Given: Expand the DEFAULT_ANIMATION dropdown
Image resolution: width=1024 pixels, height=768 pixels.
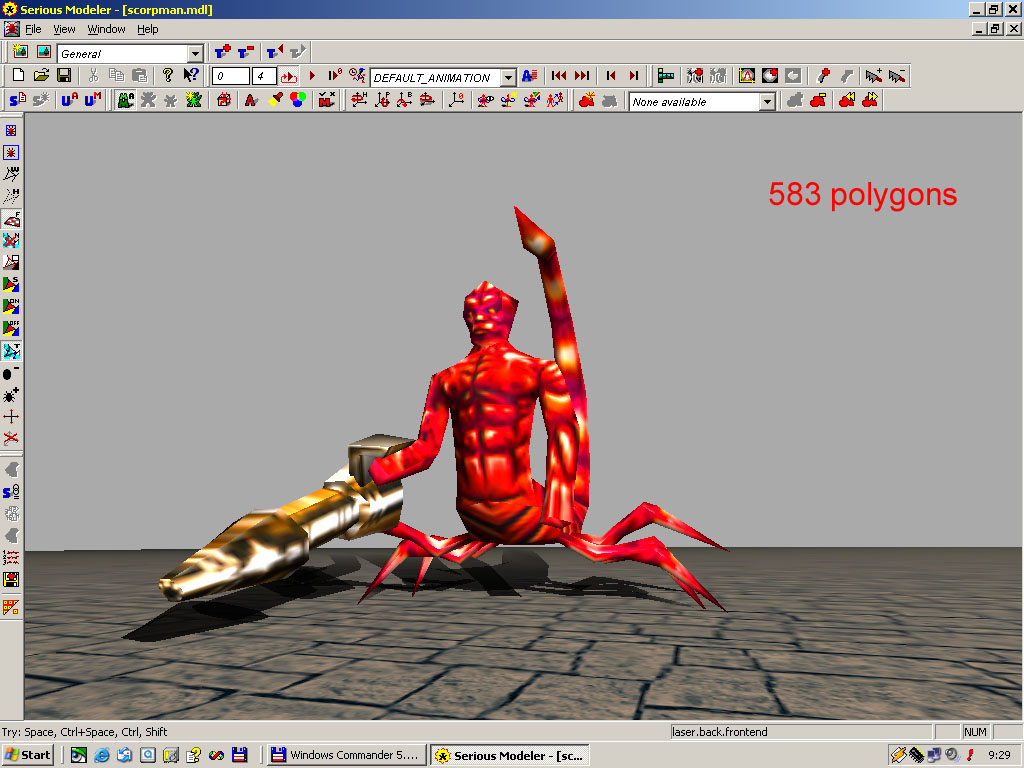Looking at the screenshot, I should (508, 78).
